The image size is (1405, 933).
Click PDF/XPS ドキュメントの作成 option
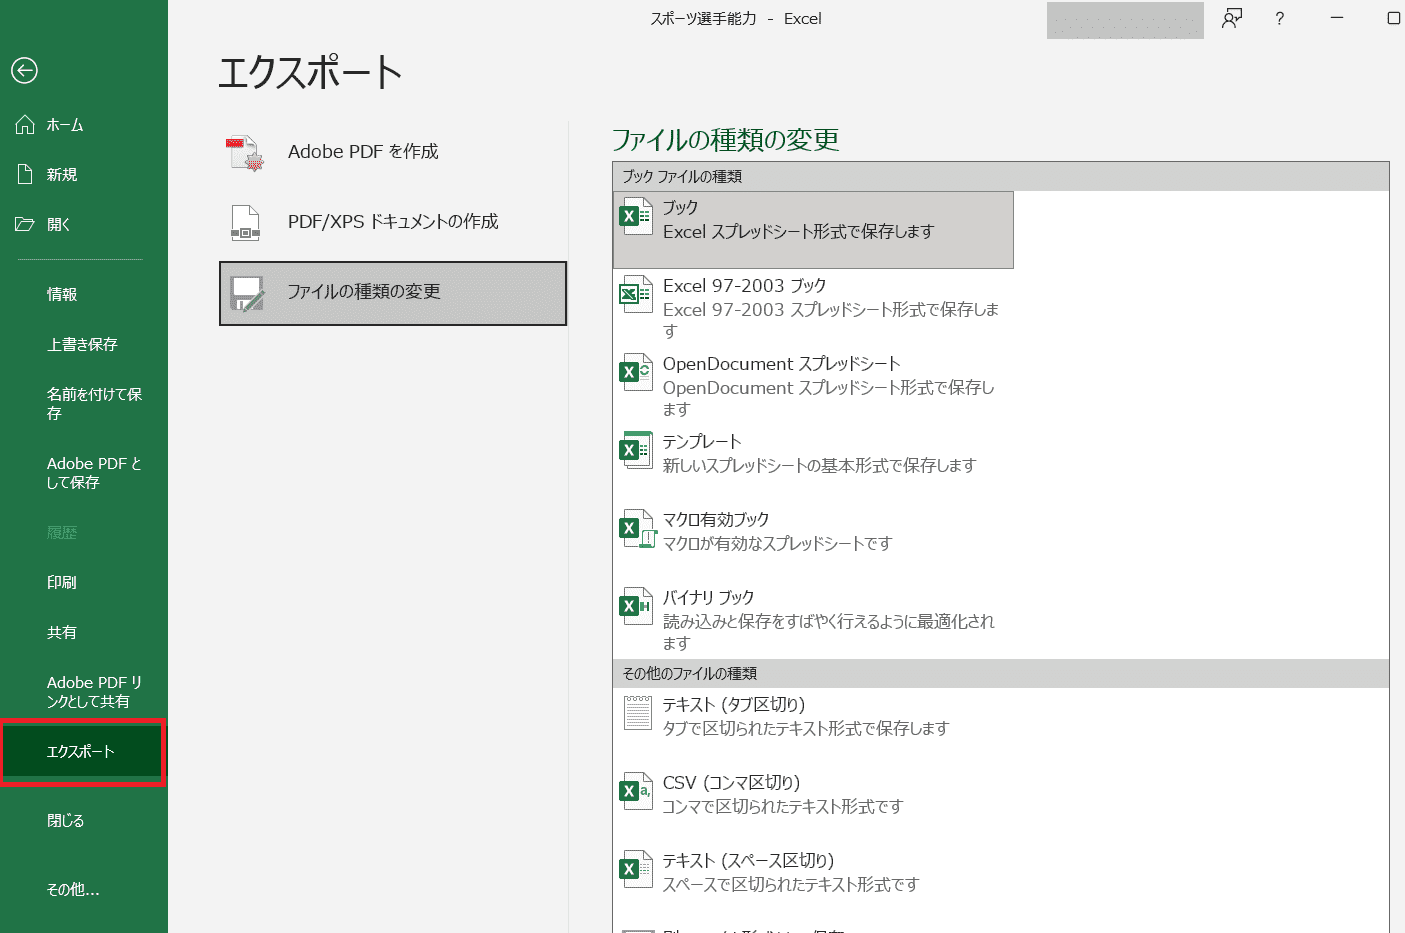(393, 222)
